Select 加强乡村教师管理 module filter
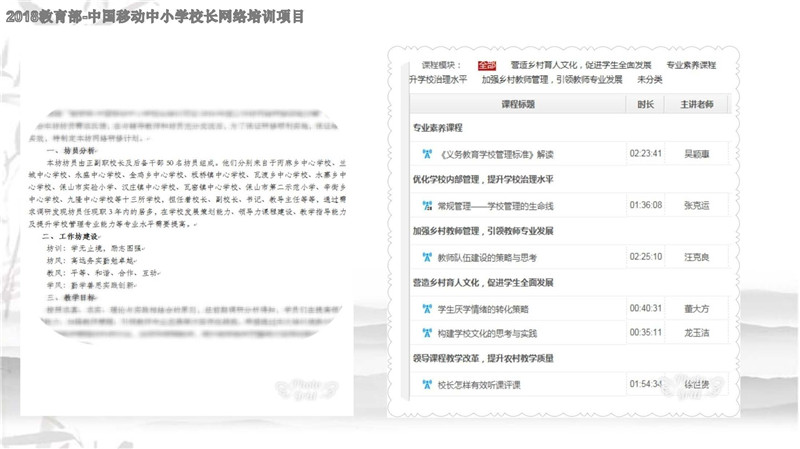Screen dimensions: 800x449 click(551, 78)
